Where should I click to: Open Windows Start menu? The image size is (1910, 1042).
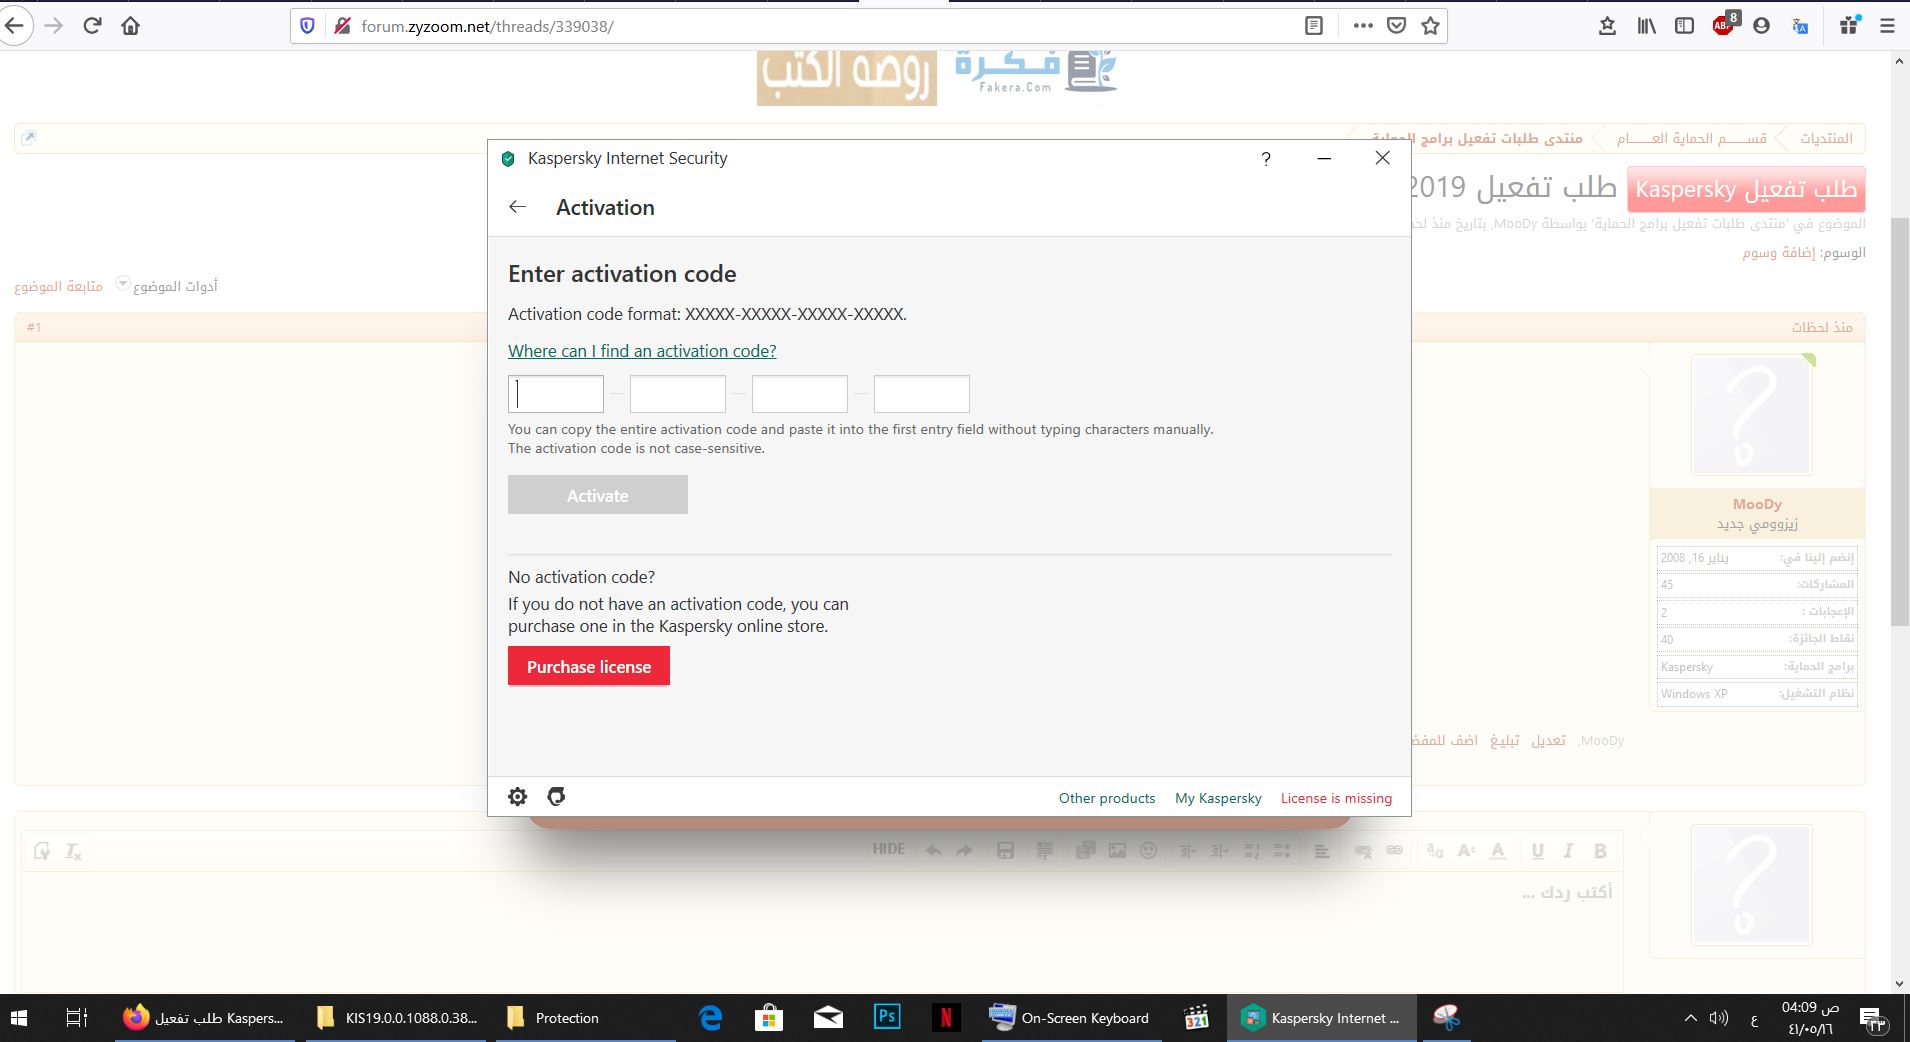tap(19, 1018)
